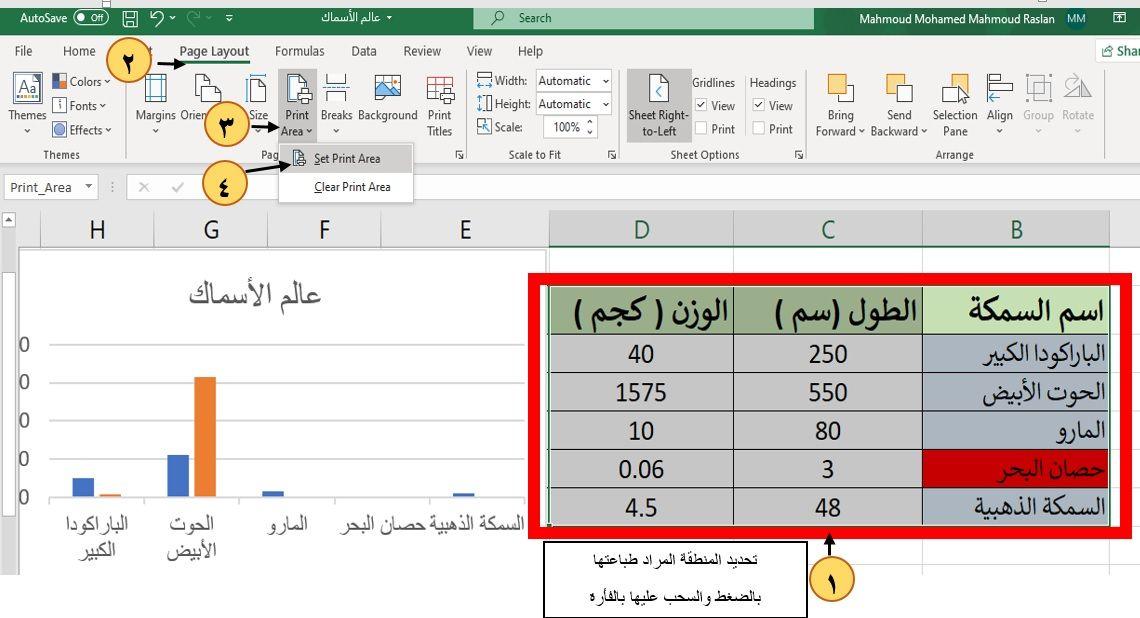The image size is (1140, 618).
Task: Toggle Sheet Right-to-Left direction
Action: tap(659, 105)
